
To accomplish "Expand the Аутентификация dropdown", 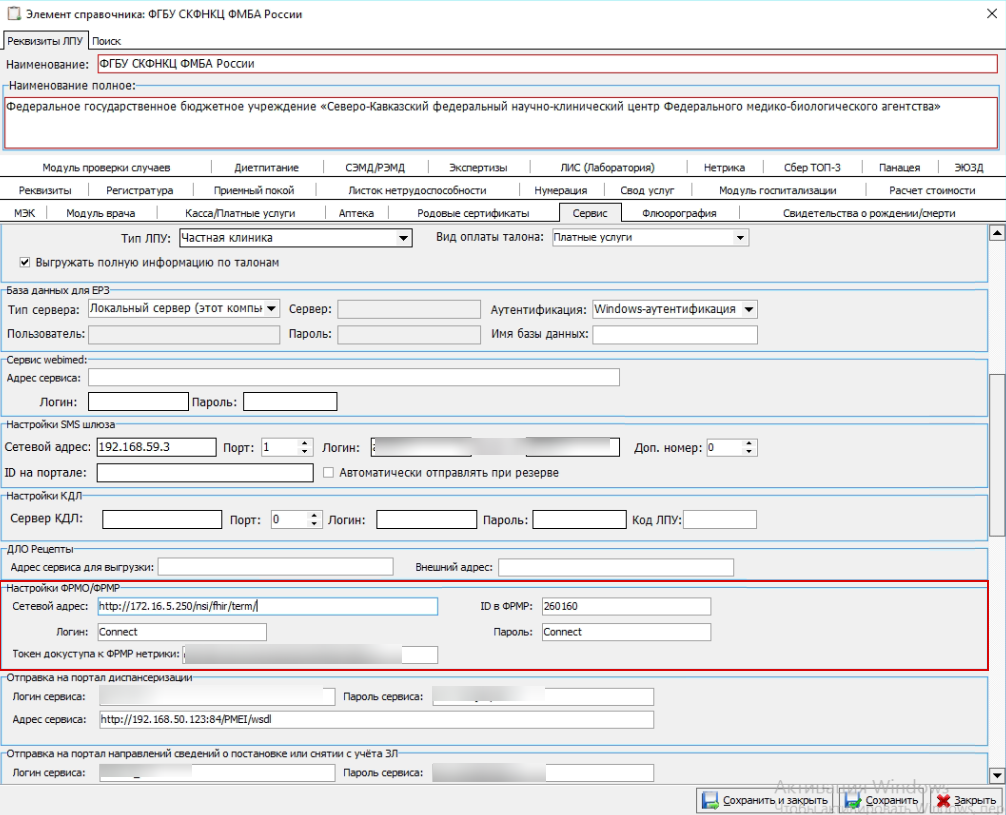I will click(749, 309).
